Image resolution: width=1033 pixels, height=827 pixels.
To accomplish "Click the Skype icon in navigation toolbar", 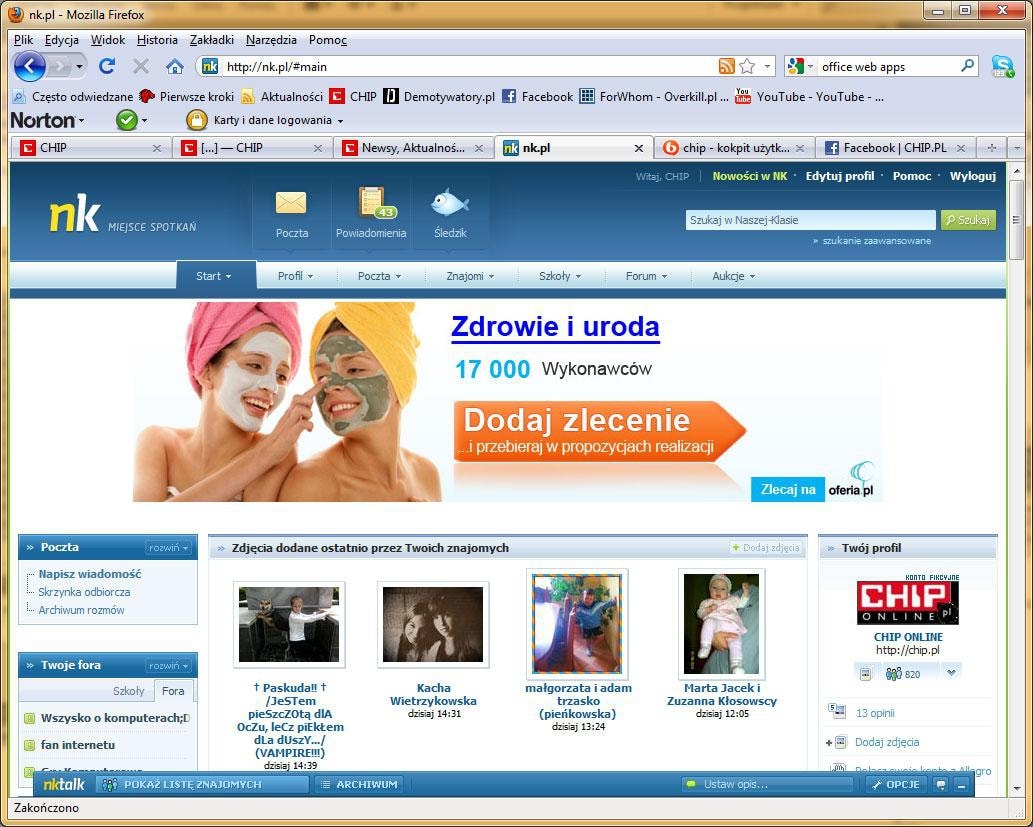I will tap(1003, 66).
